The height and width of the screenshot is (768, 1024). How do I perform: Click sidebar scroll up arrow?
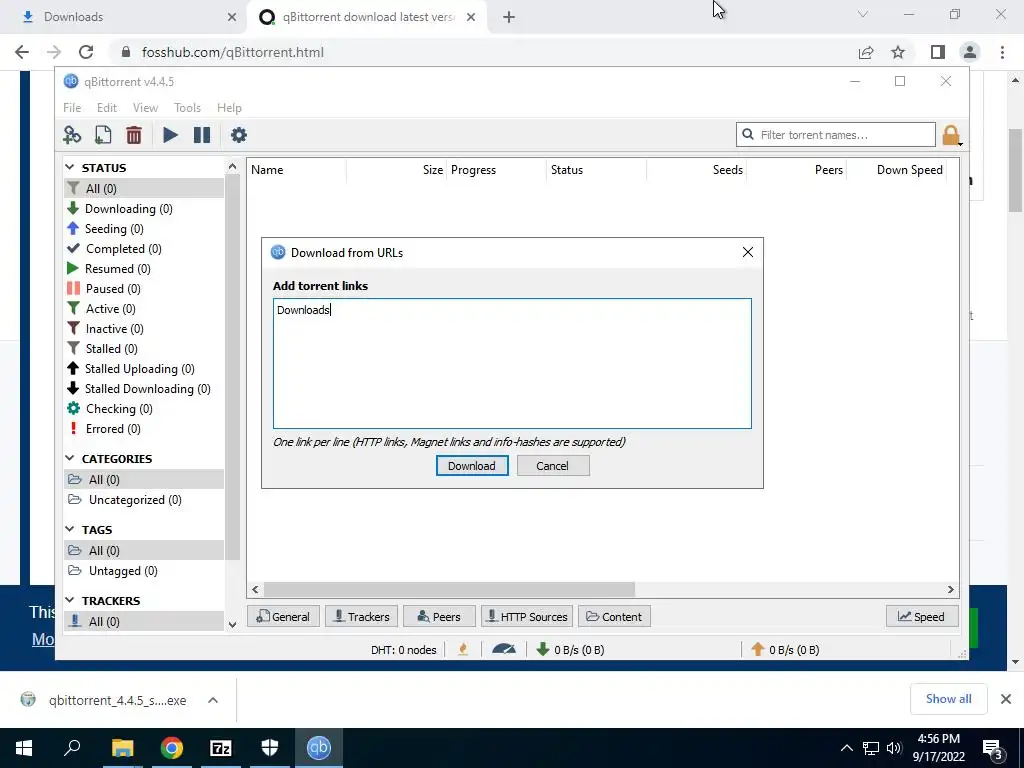[x=232, y=167]
